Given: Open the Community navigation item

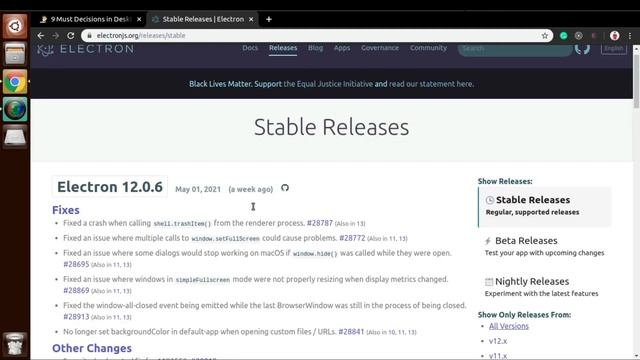Looking at the screenshot, I should coord(428,48).
